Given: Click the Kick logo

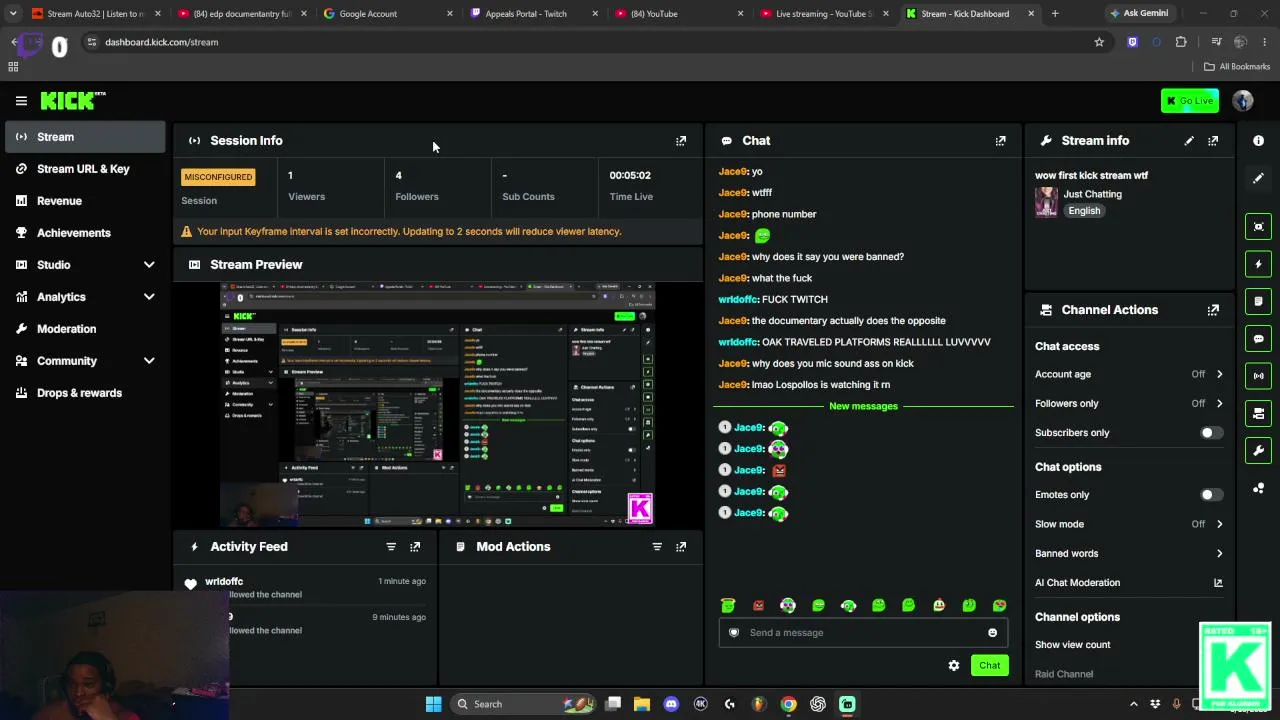Looking at the screenshot, I should (73, 100).
